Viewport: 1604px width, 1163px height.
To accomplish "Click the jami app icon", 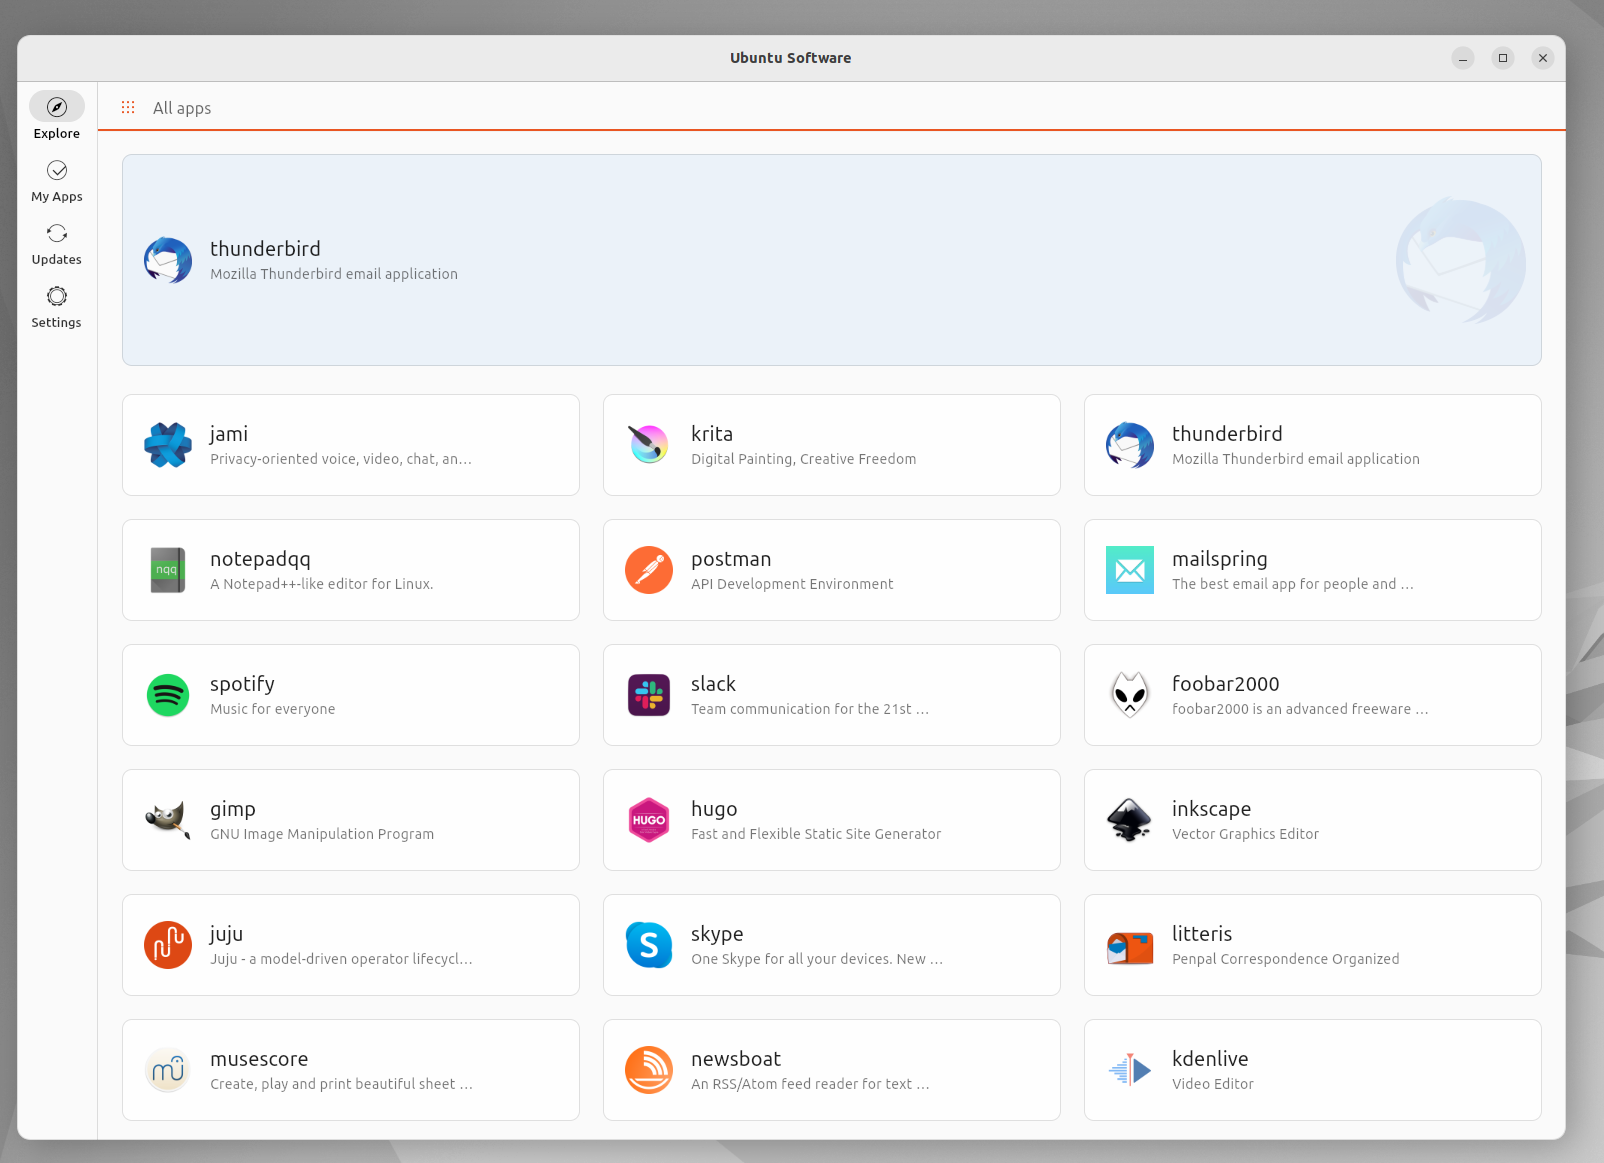I will click(168, 445).
